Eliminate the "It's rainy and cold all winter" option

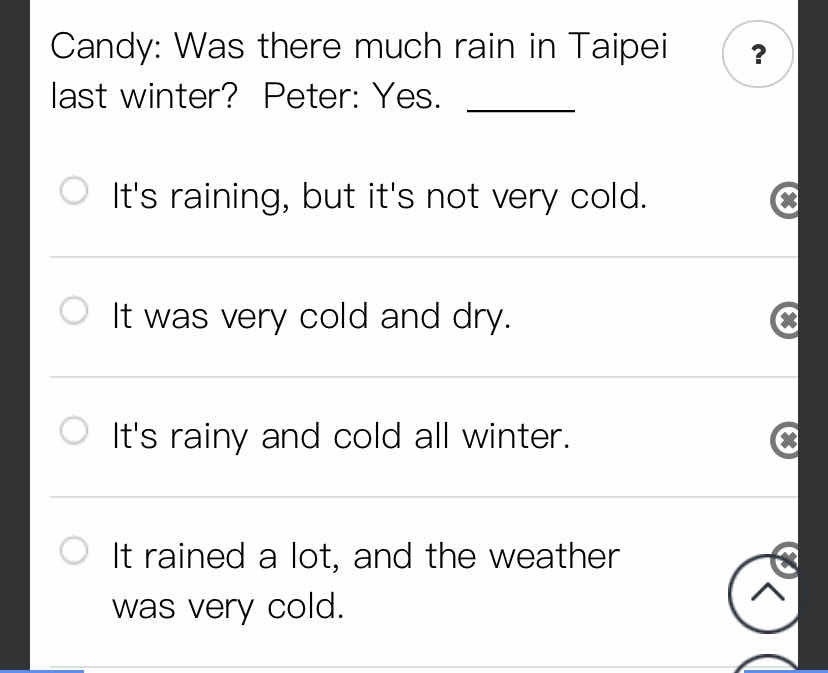785,440
